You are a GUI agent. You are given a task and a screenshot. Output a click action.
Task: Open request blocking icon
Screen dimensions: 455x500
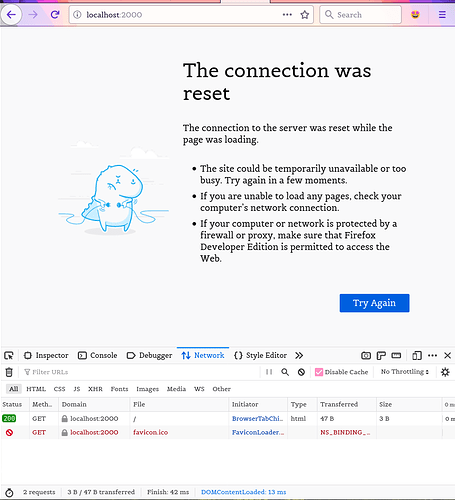point(301,372)
